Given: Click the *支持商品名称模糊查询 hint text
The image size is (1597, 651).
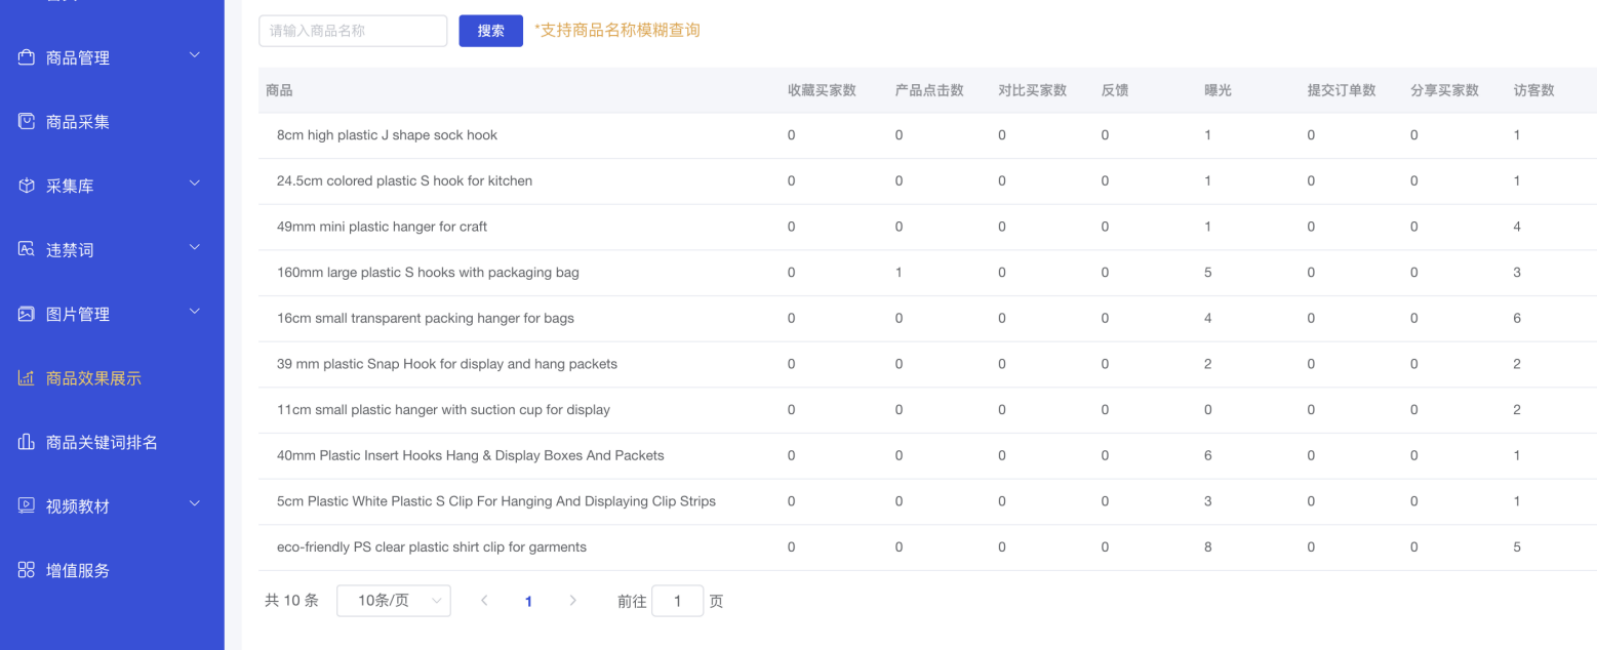Looking at the screenshot, I should pyautogui.click(x=617, y=30).
